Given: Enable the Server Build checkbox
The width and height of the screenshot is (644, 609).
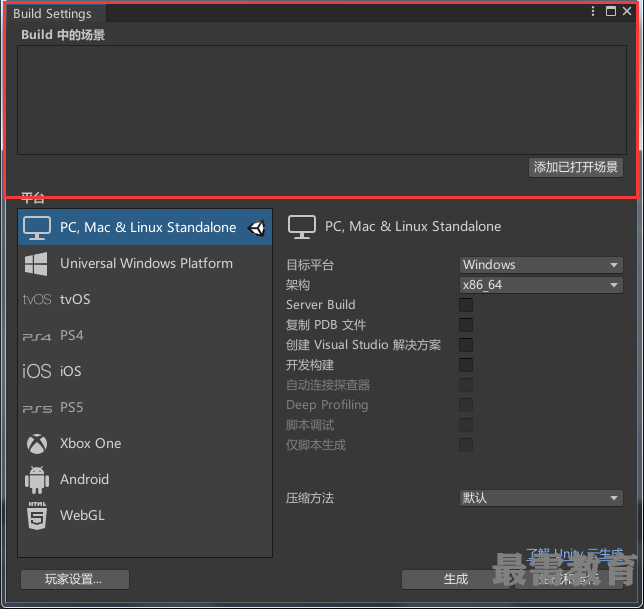Looking at the screenshot, I should (466, 305).
